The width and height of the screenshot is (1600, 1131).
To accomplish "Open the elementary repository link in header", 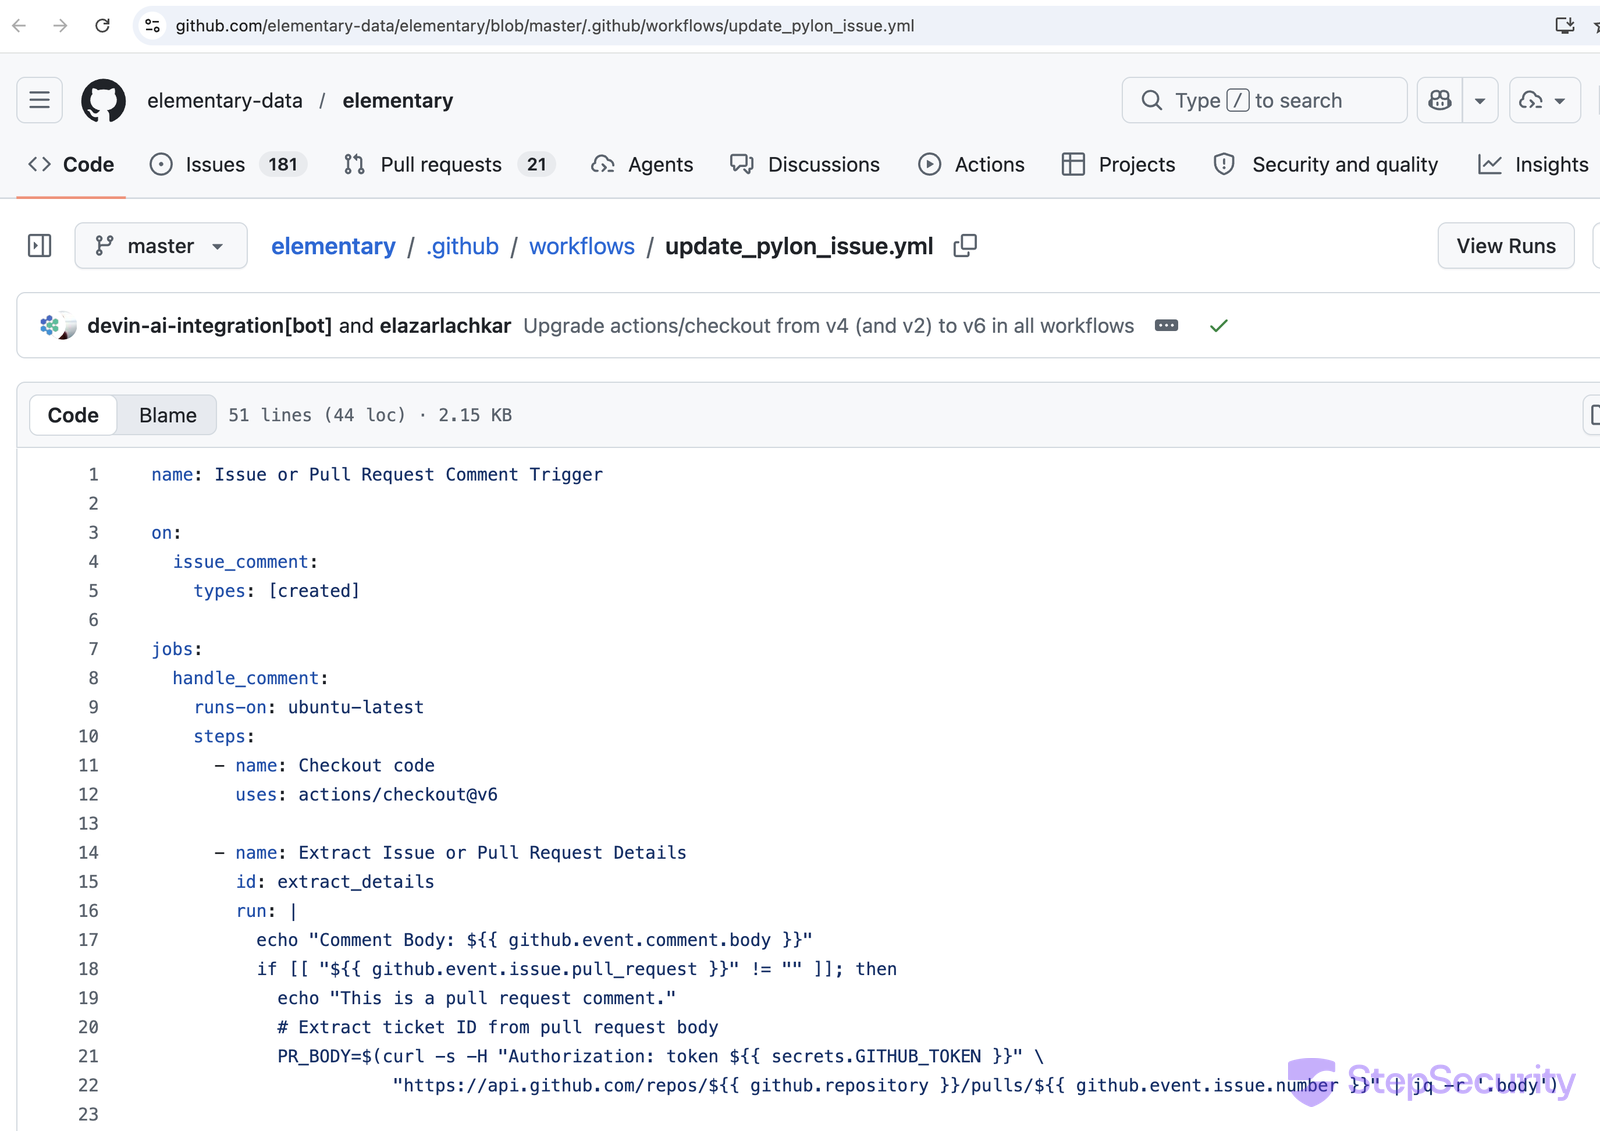I will coord(398,101).
